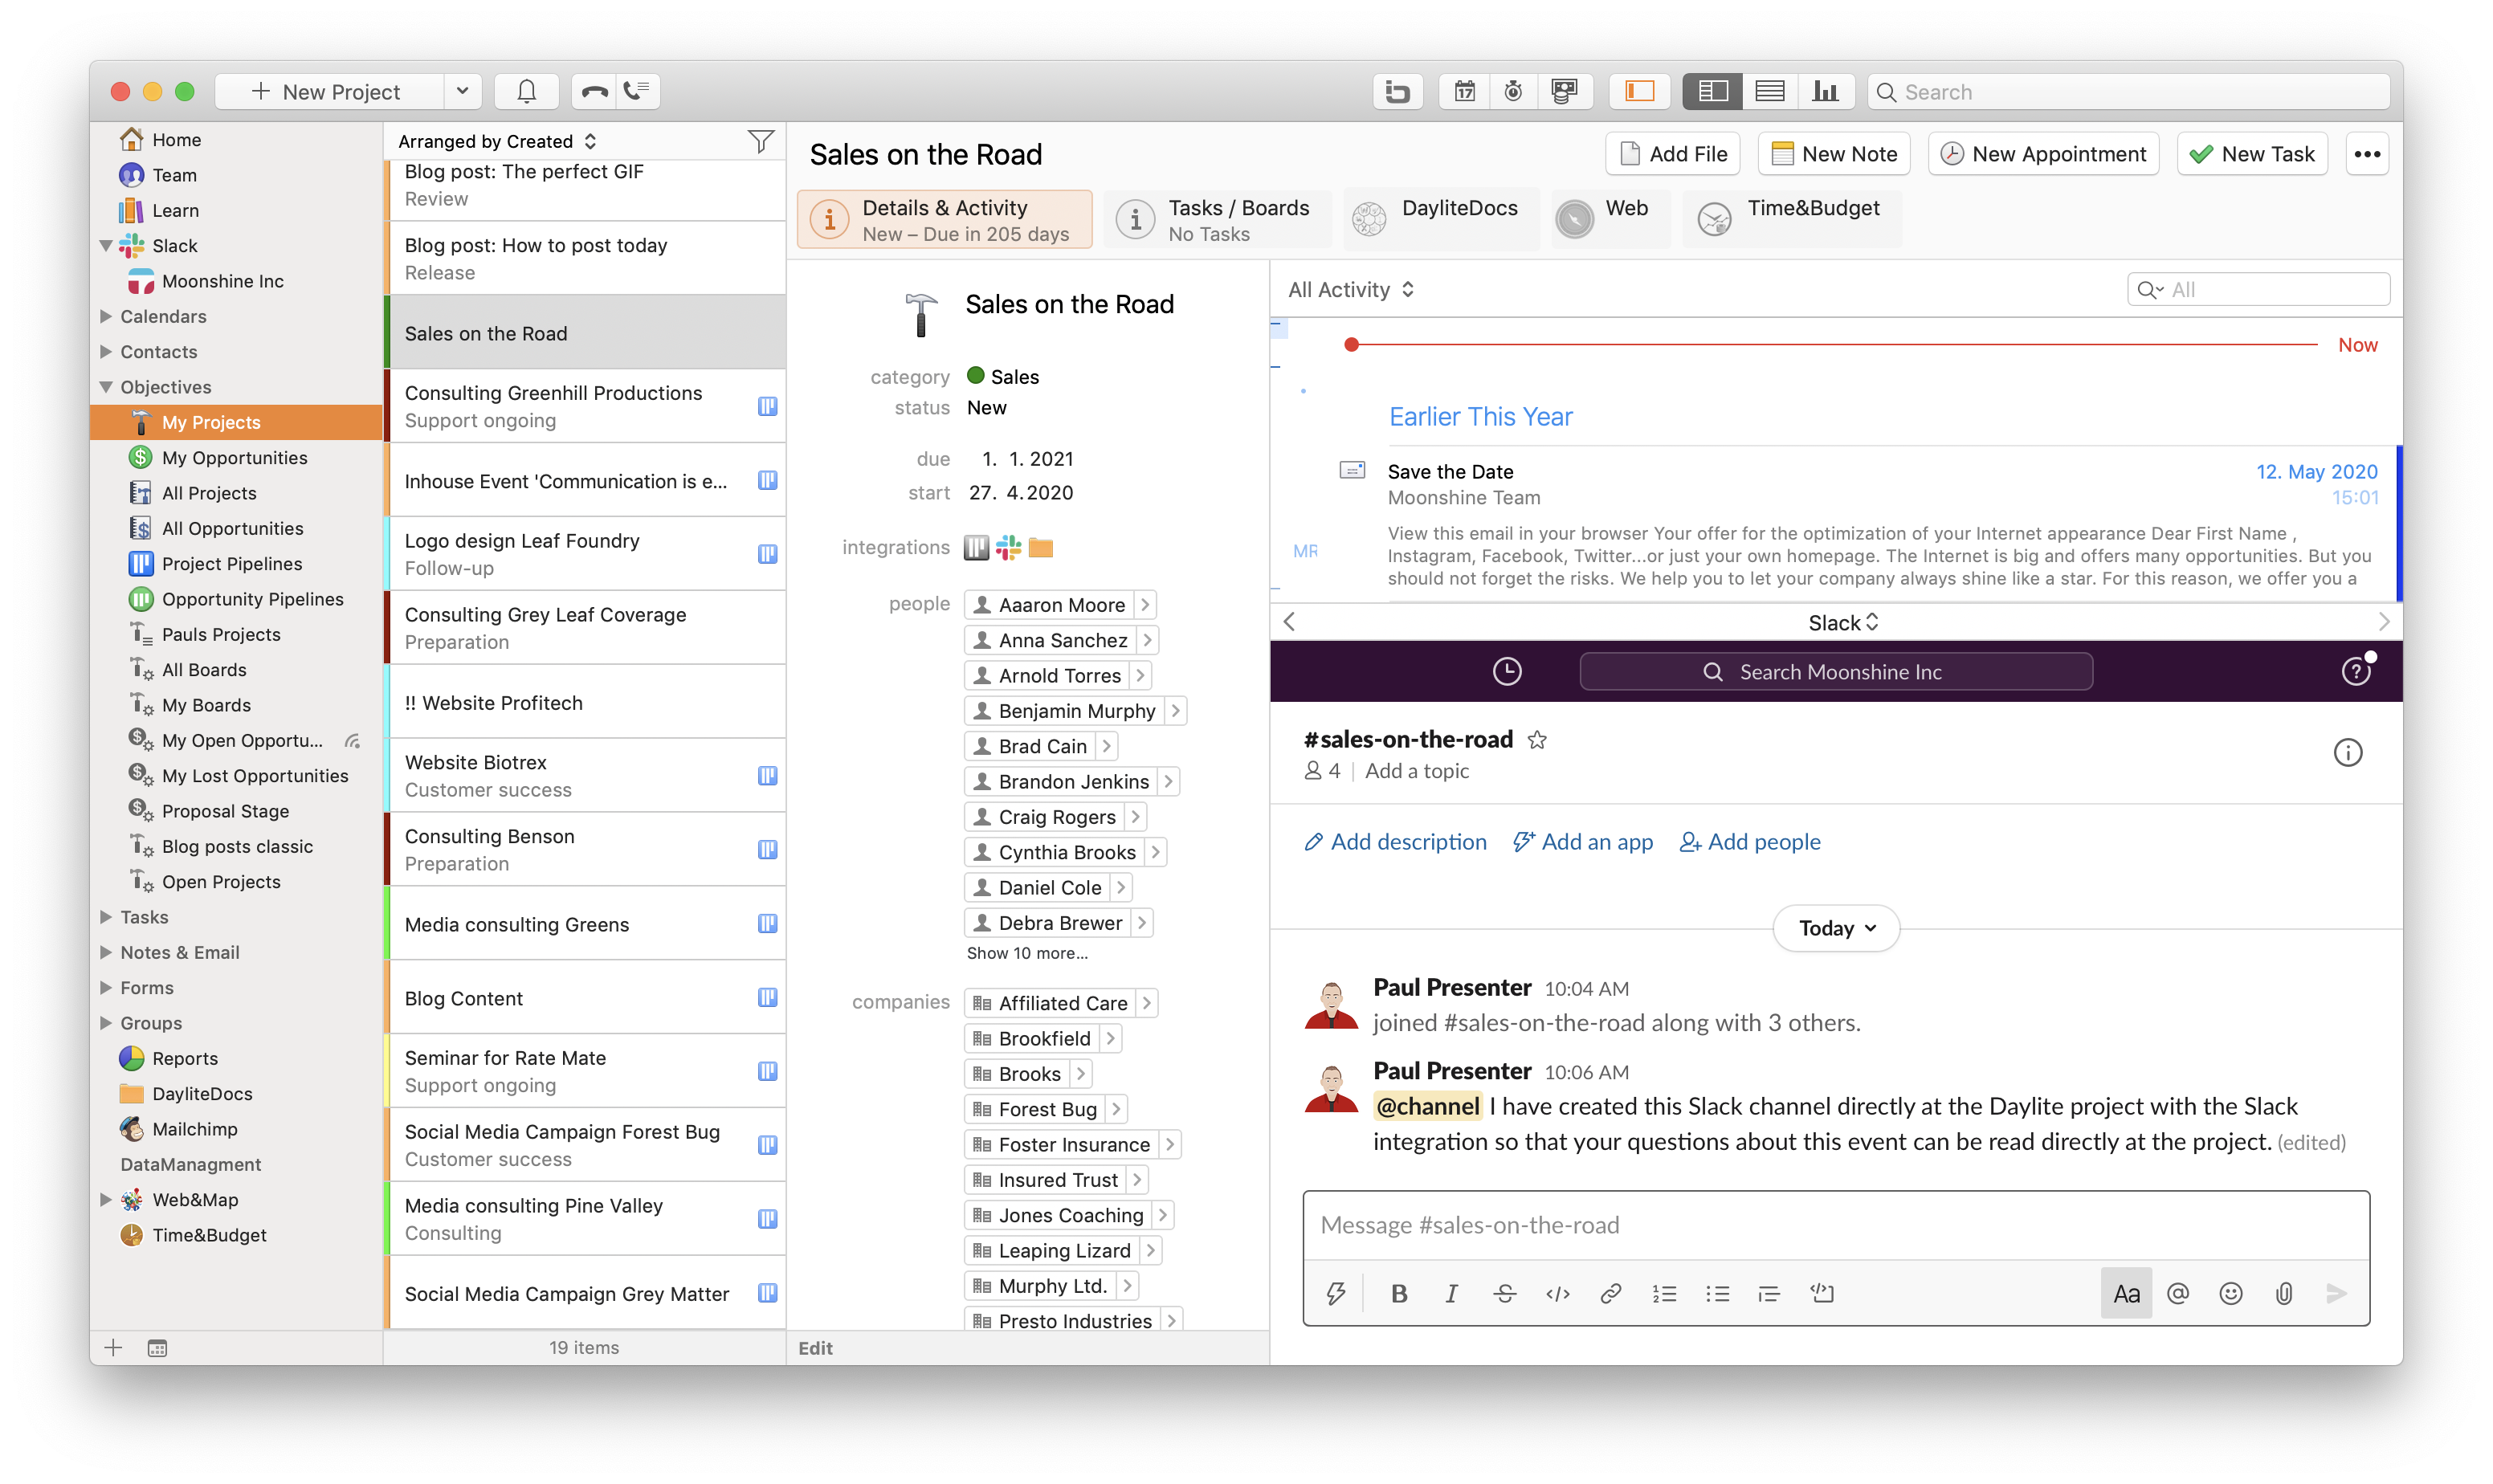The width and height of the screenshot is (2493, 1484).
Task: Click the Slack integration icon in details
Action: click(1008, 547)
